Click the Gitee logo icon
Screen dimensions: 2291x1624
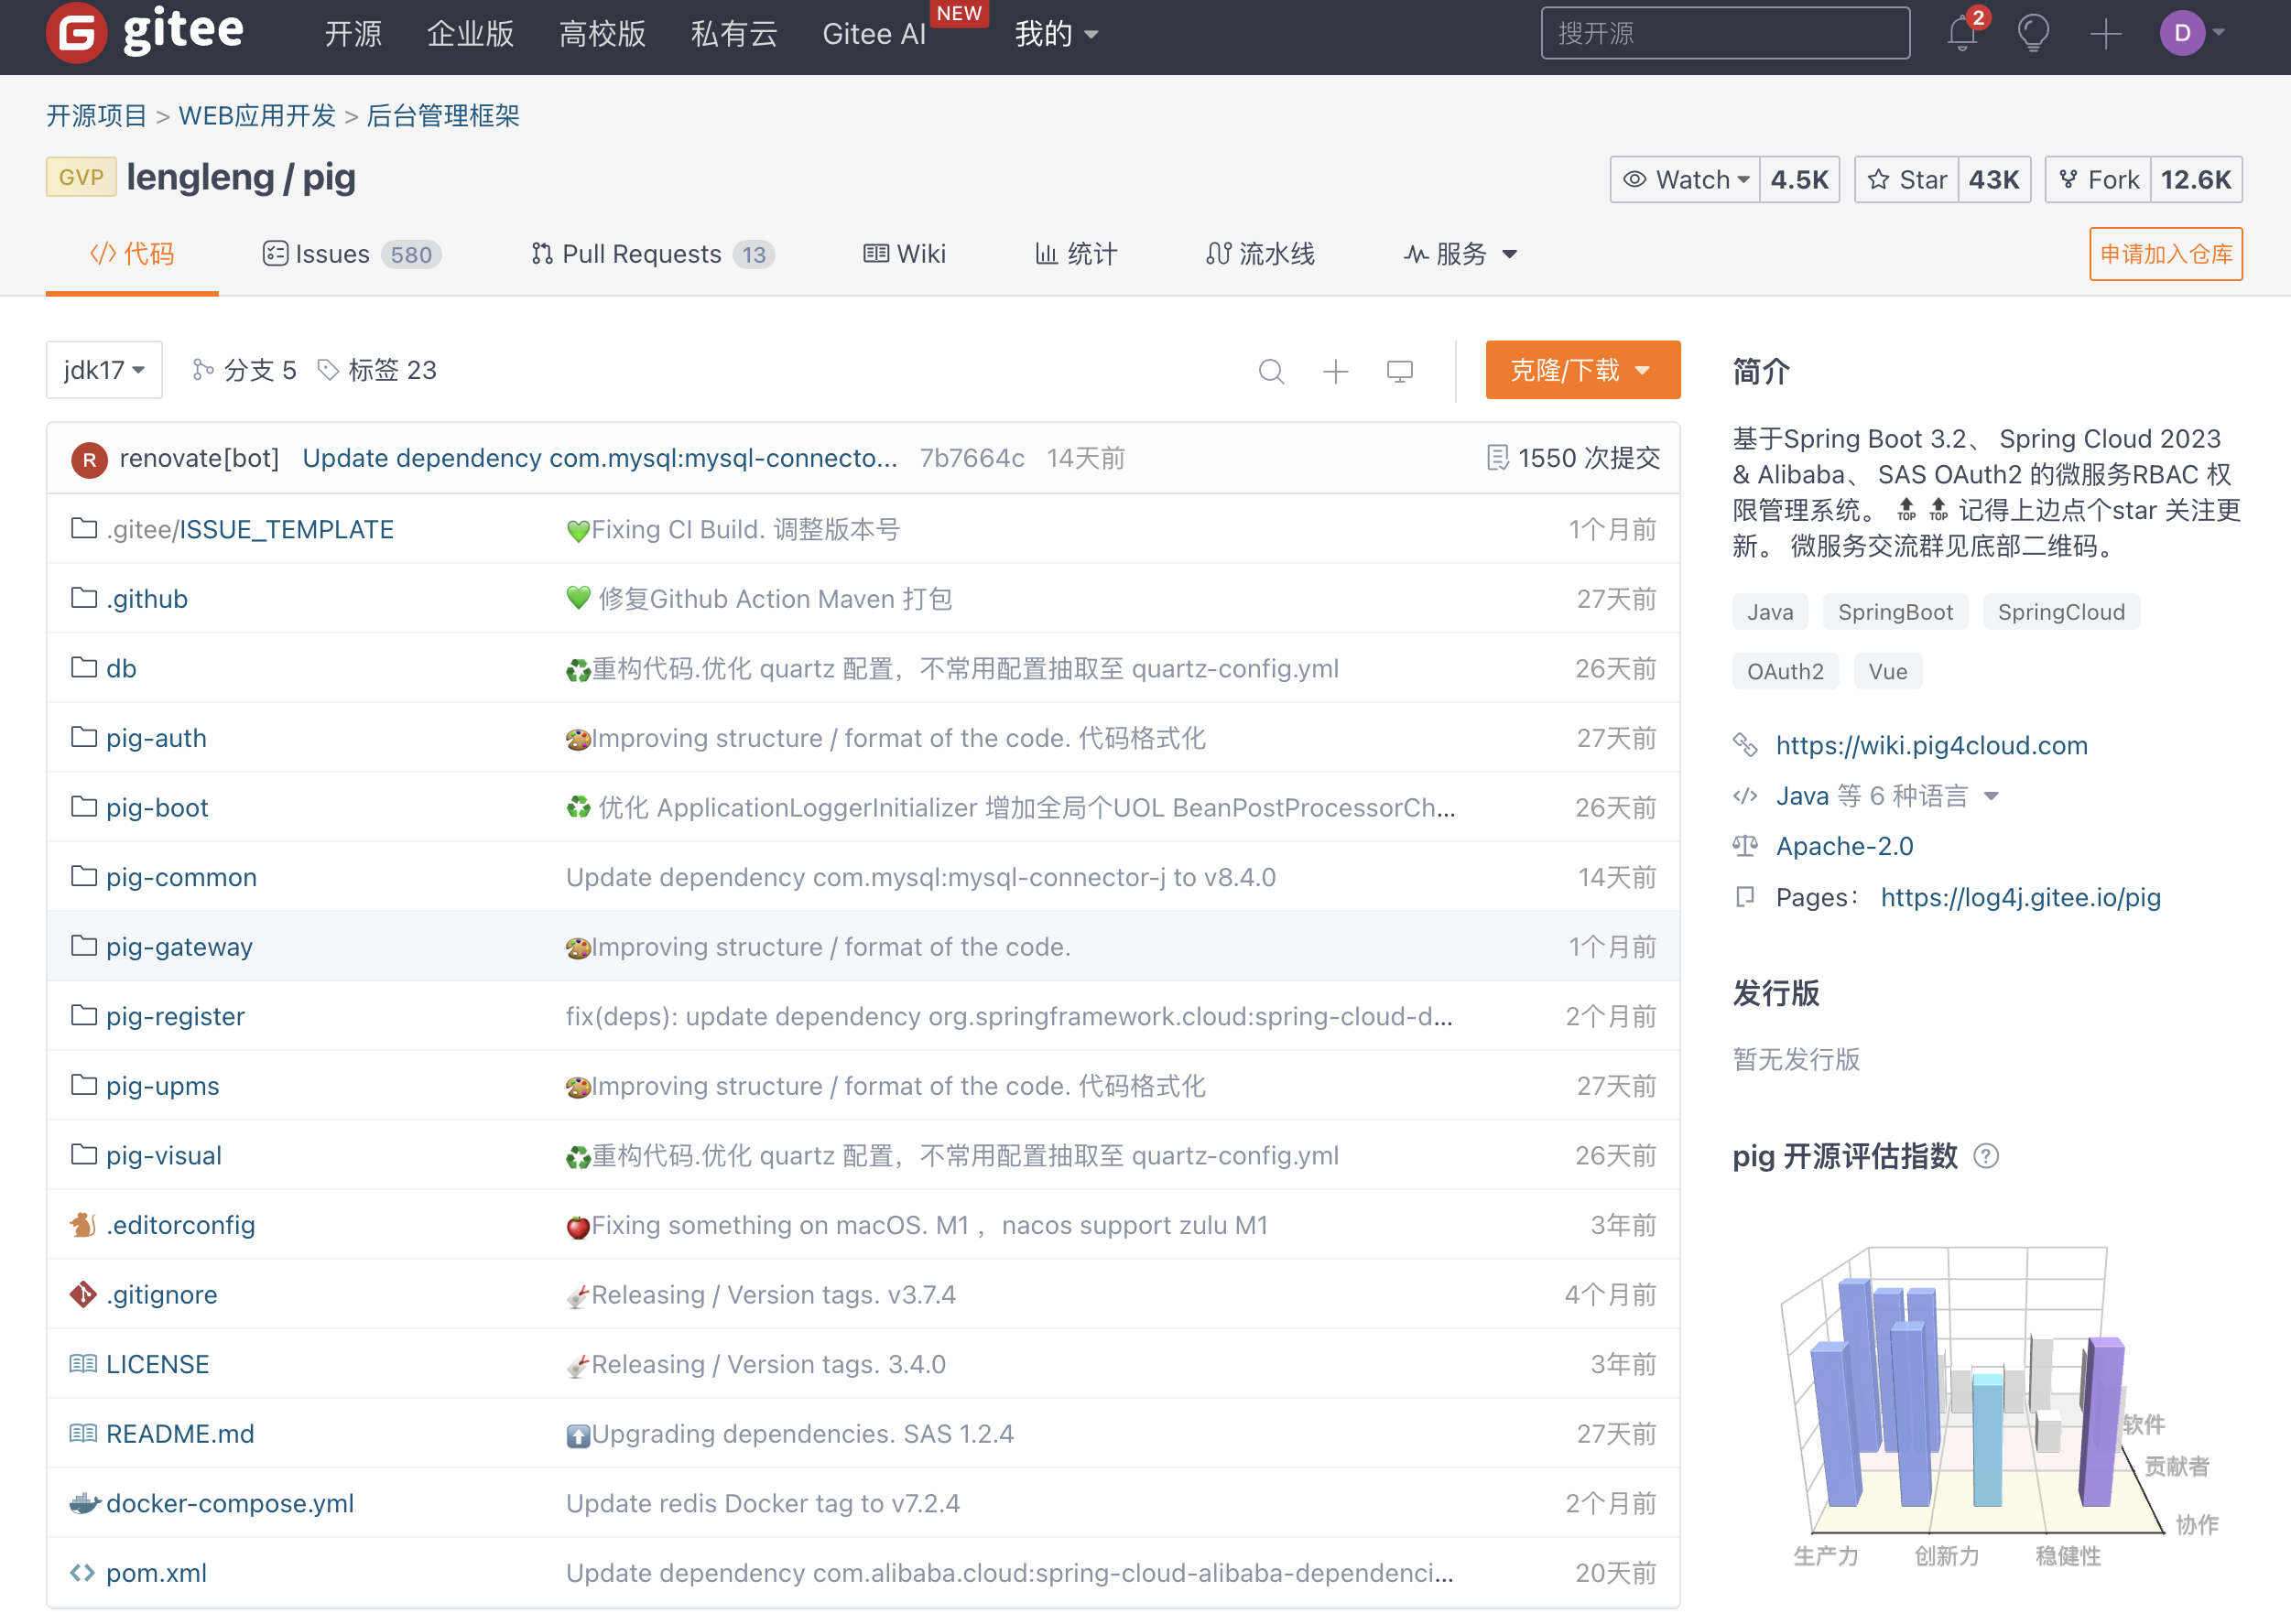click(76, 33)
